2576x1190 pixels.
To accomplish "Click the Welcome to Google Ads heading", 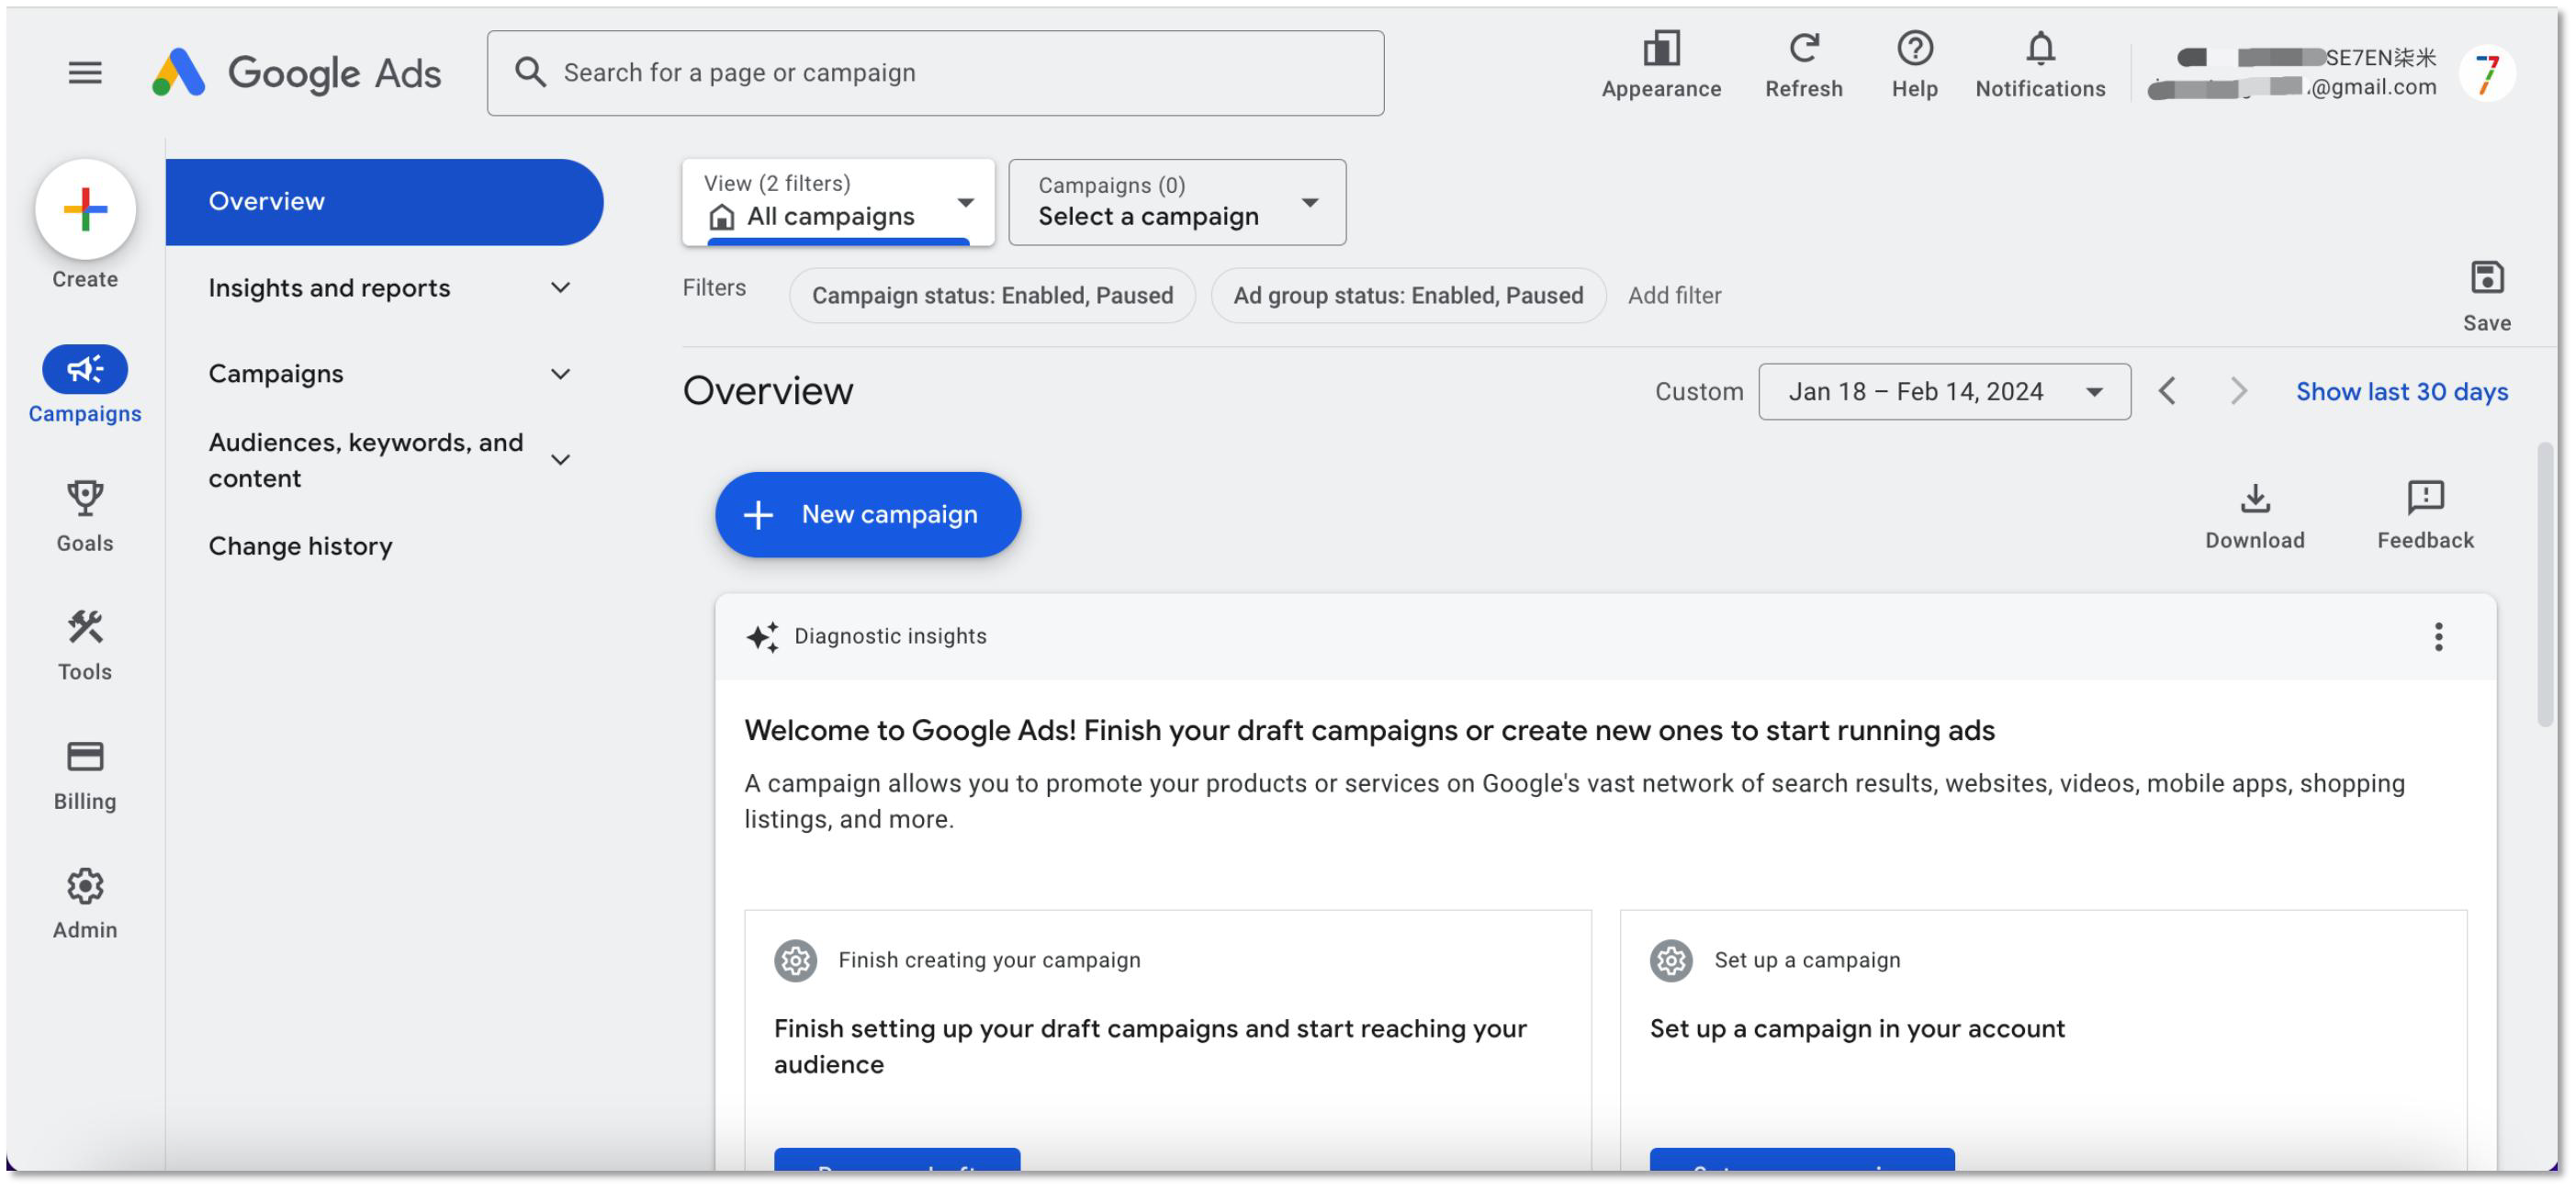I will pos(1369,731).
